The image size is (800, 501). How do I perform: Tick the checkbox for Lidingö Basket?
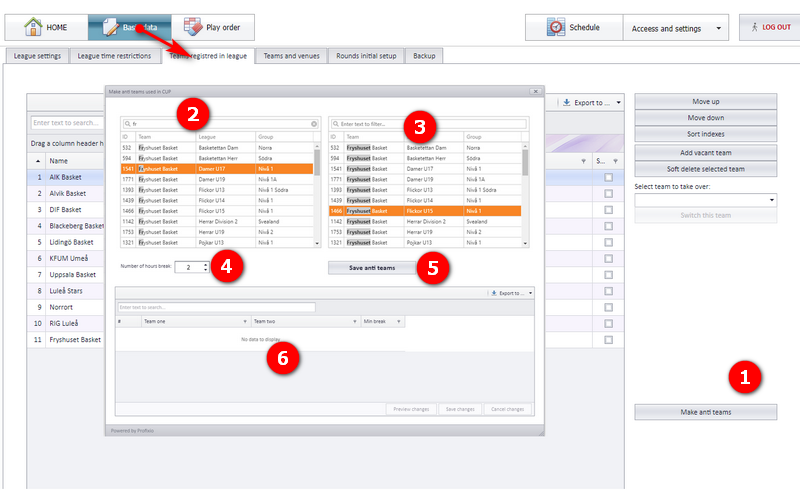[608, 242]
